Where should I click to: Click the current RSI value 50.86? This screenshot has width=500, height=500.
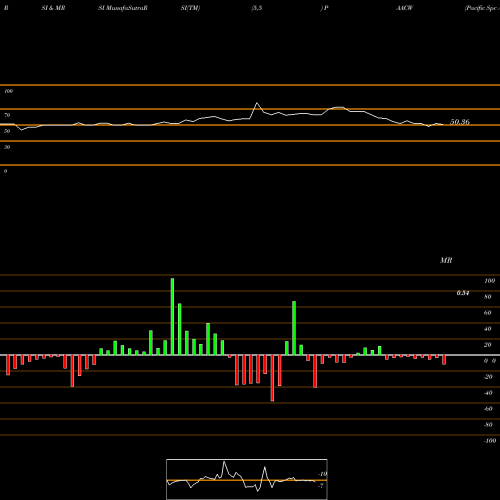click(460, 122)
